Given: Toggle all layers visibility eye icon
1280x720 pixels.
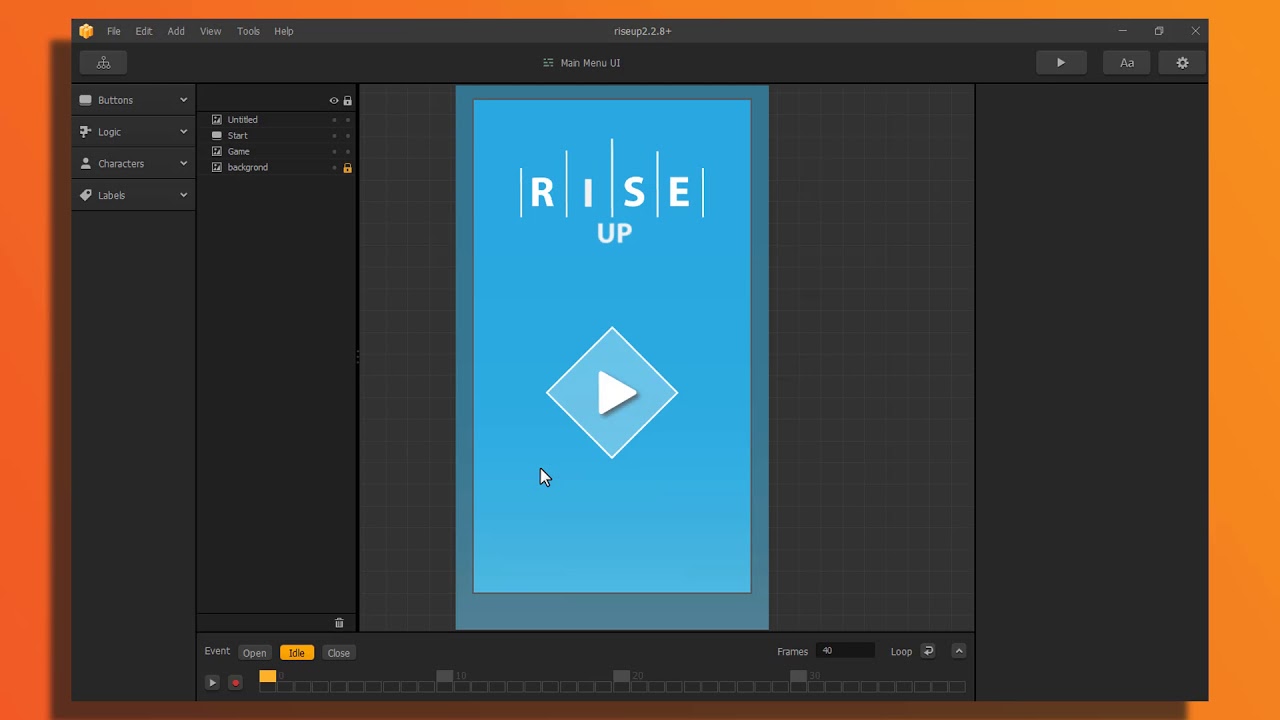Looking at the screenshot, I should point(334,101).
